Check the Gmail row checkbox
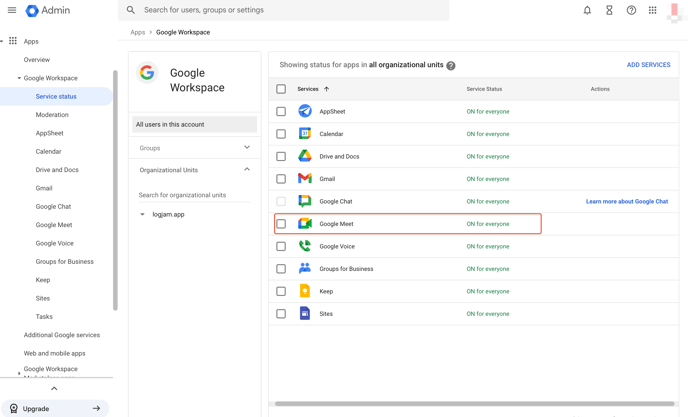 281,179
